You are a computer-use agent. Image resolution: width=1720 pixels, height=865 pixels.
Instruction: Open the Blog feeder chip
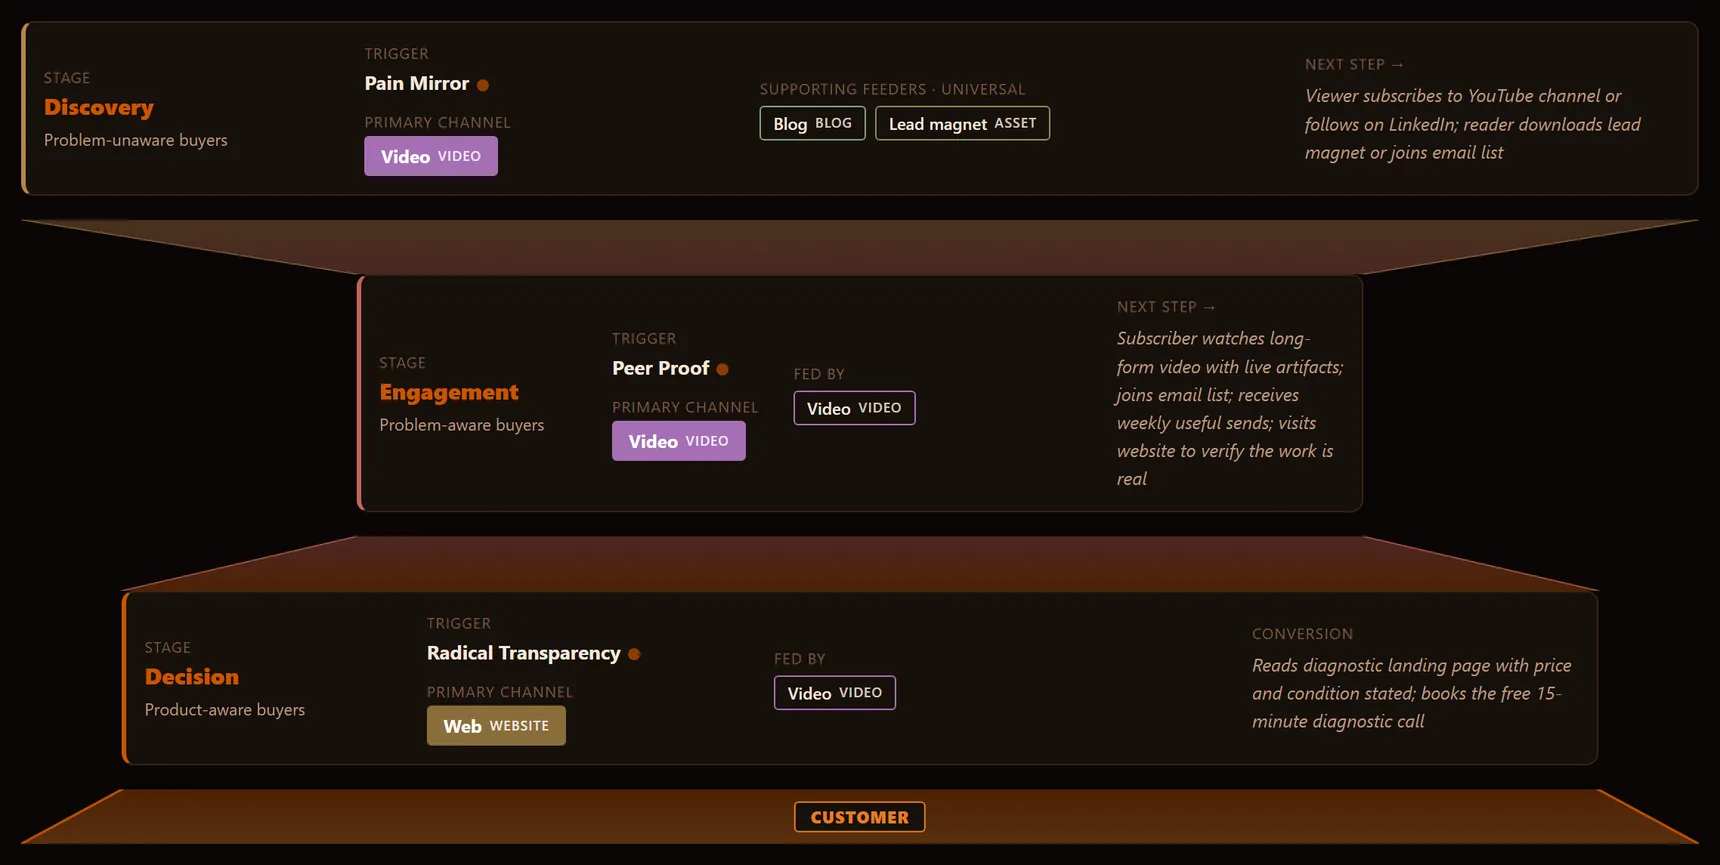pos(812,123)
